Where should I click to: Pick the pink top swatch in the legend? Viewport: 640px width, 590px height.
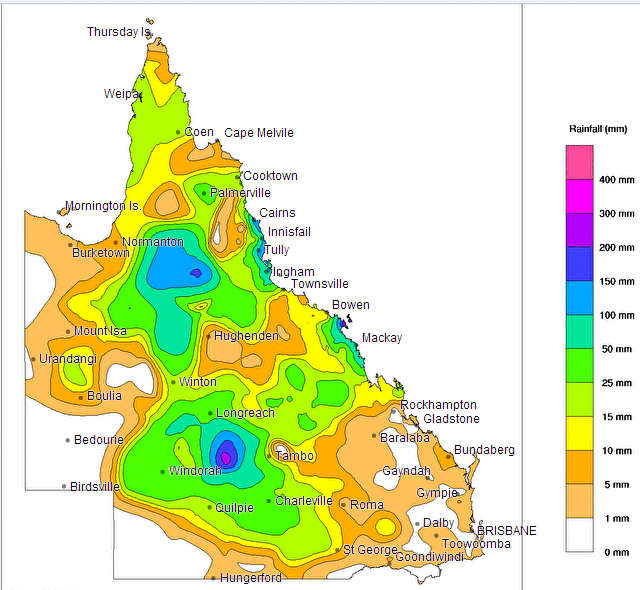(x=580, y=162)
